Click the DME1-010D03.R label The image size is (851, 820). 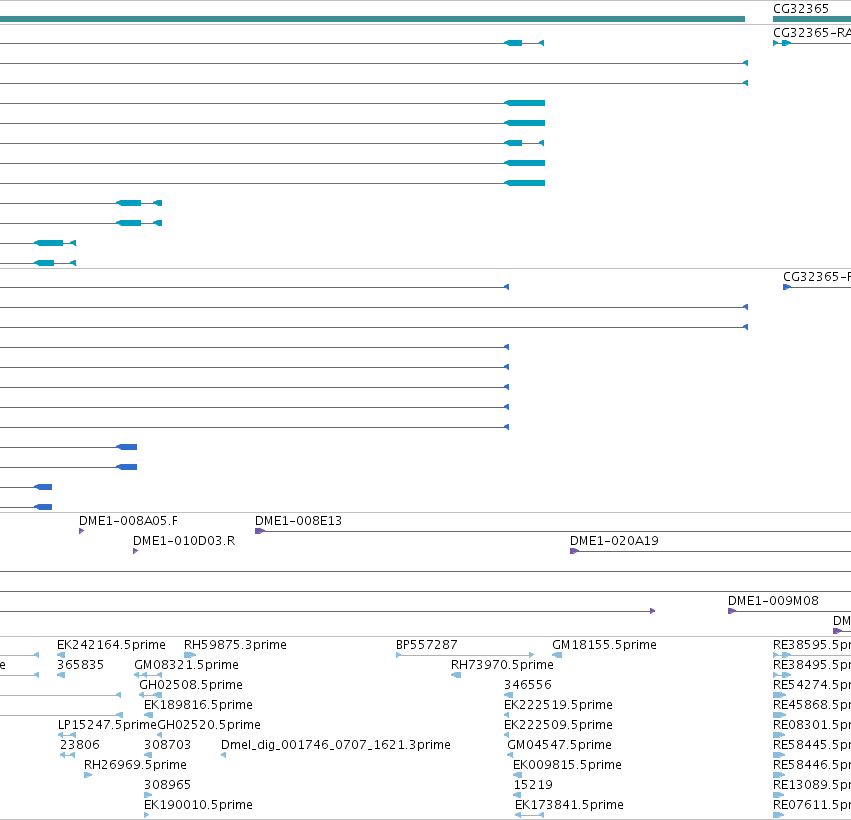(x=184, y=541)
